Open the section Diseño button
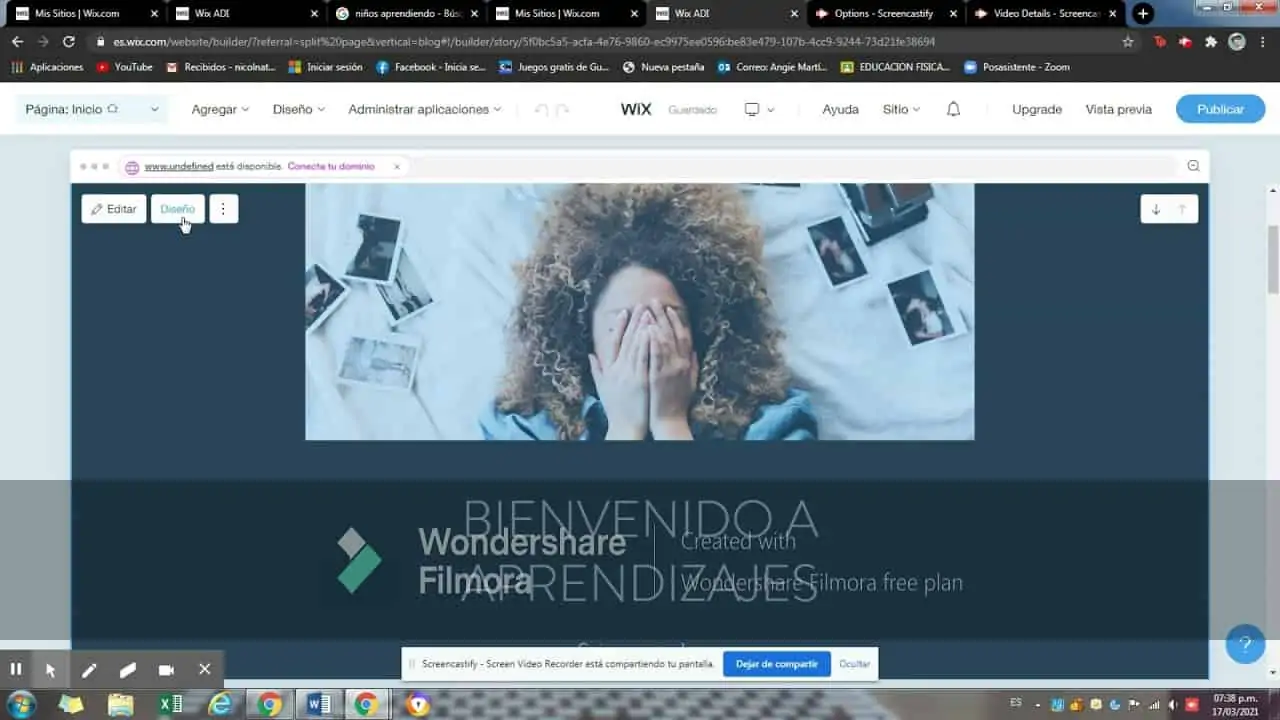Viewport: 1280px width, 720px height. pos(178,209)
